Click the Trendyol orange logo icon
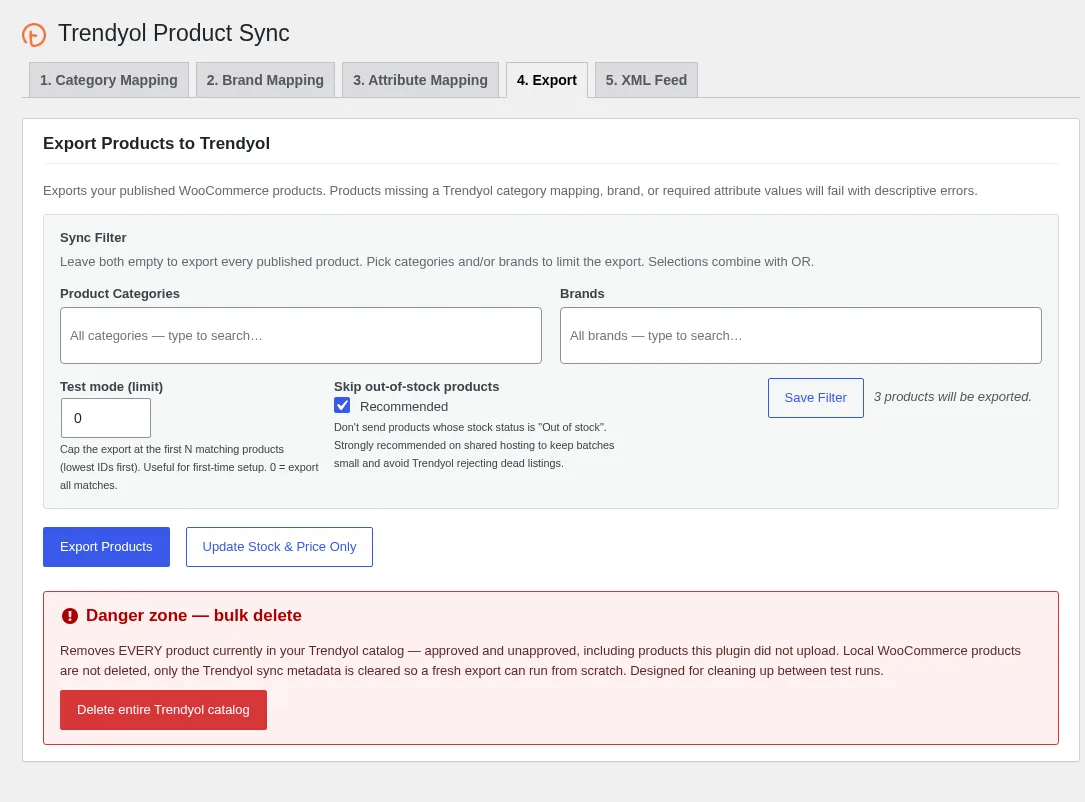 point(34,34)
